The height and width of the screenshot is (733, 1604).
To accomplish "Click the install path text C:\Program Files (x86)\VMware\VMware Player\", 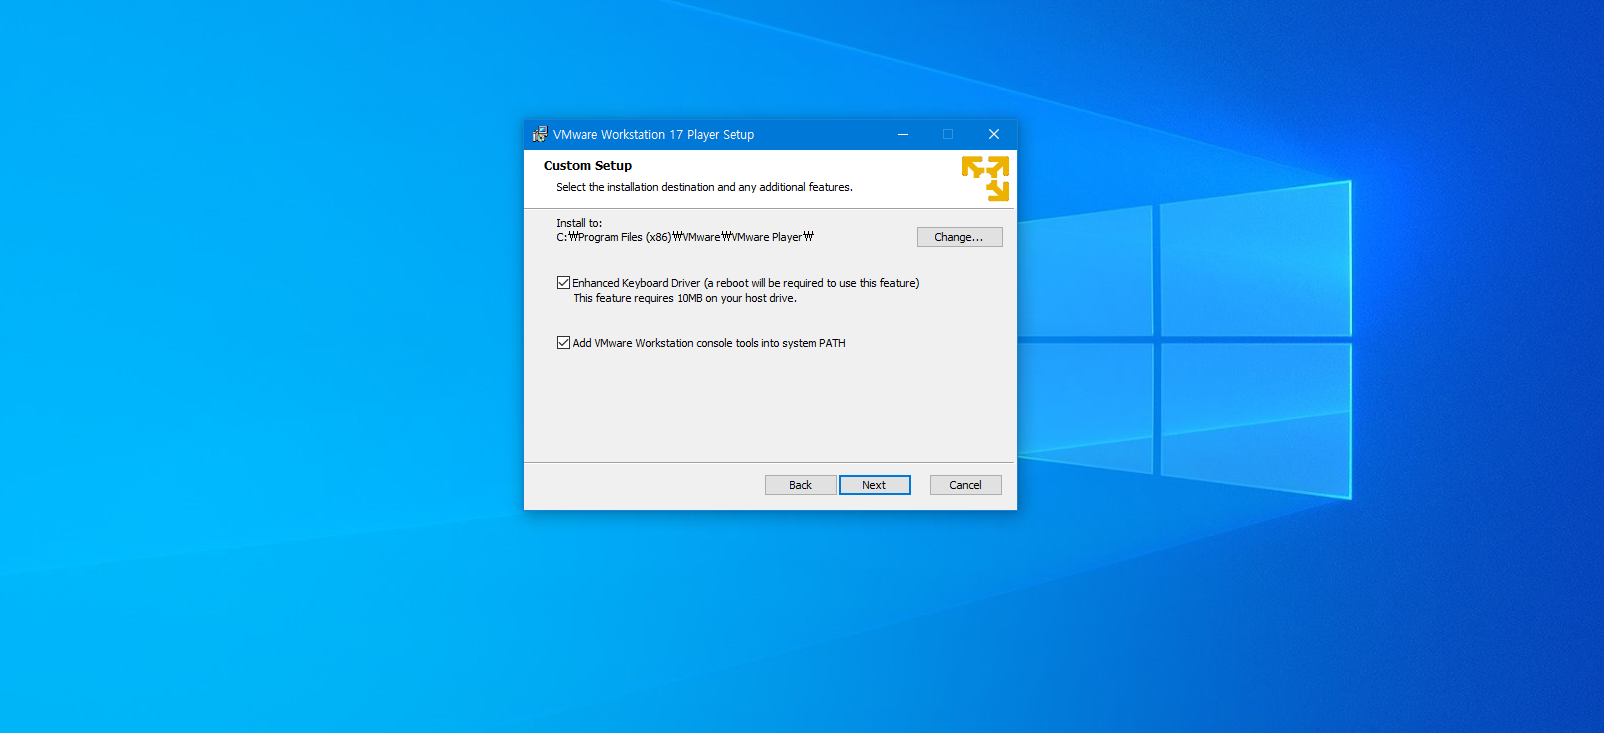I will coord(685,237).
